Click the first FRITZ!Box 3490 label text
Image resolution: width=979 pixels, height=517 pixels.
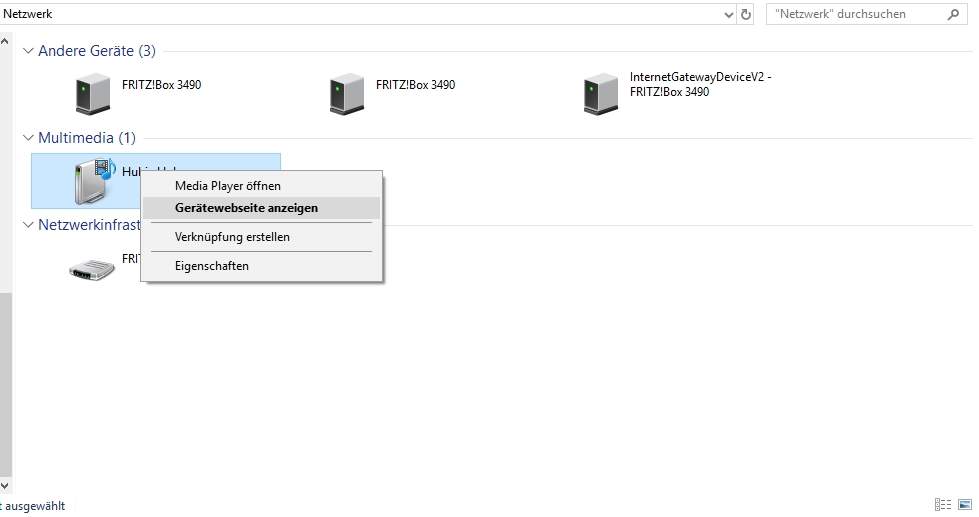pyautogui.click(x=162, y=85)
